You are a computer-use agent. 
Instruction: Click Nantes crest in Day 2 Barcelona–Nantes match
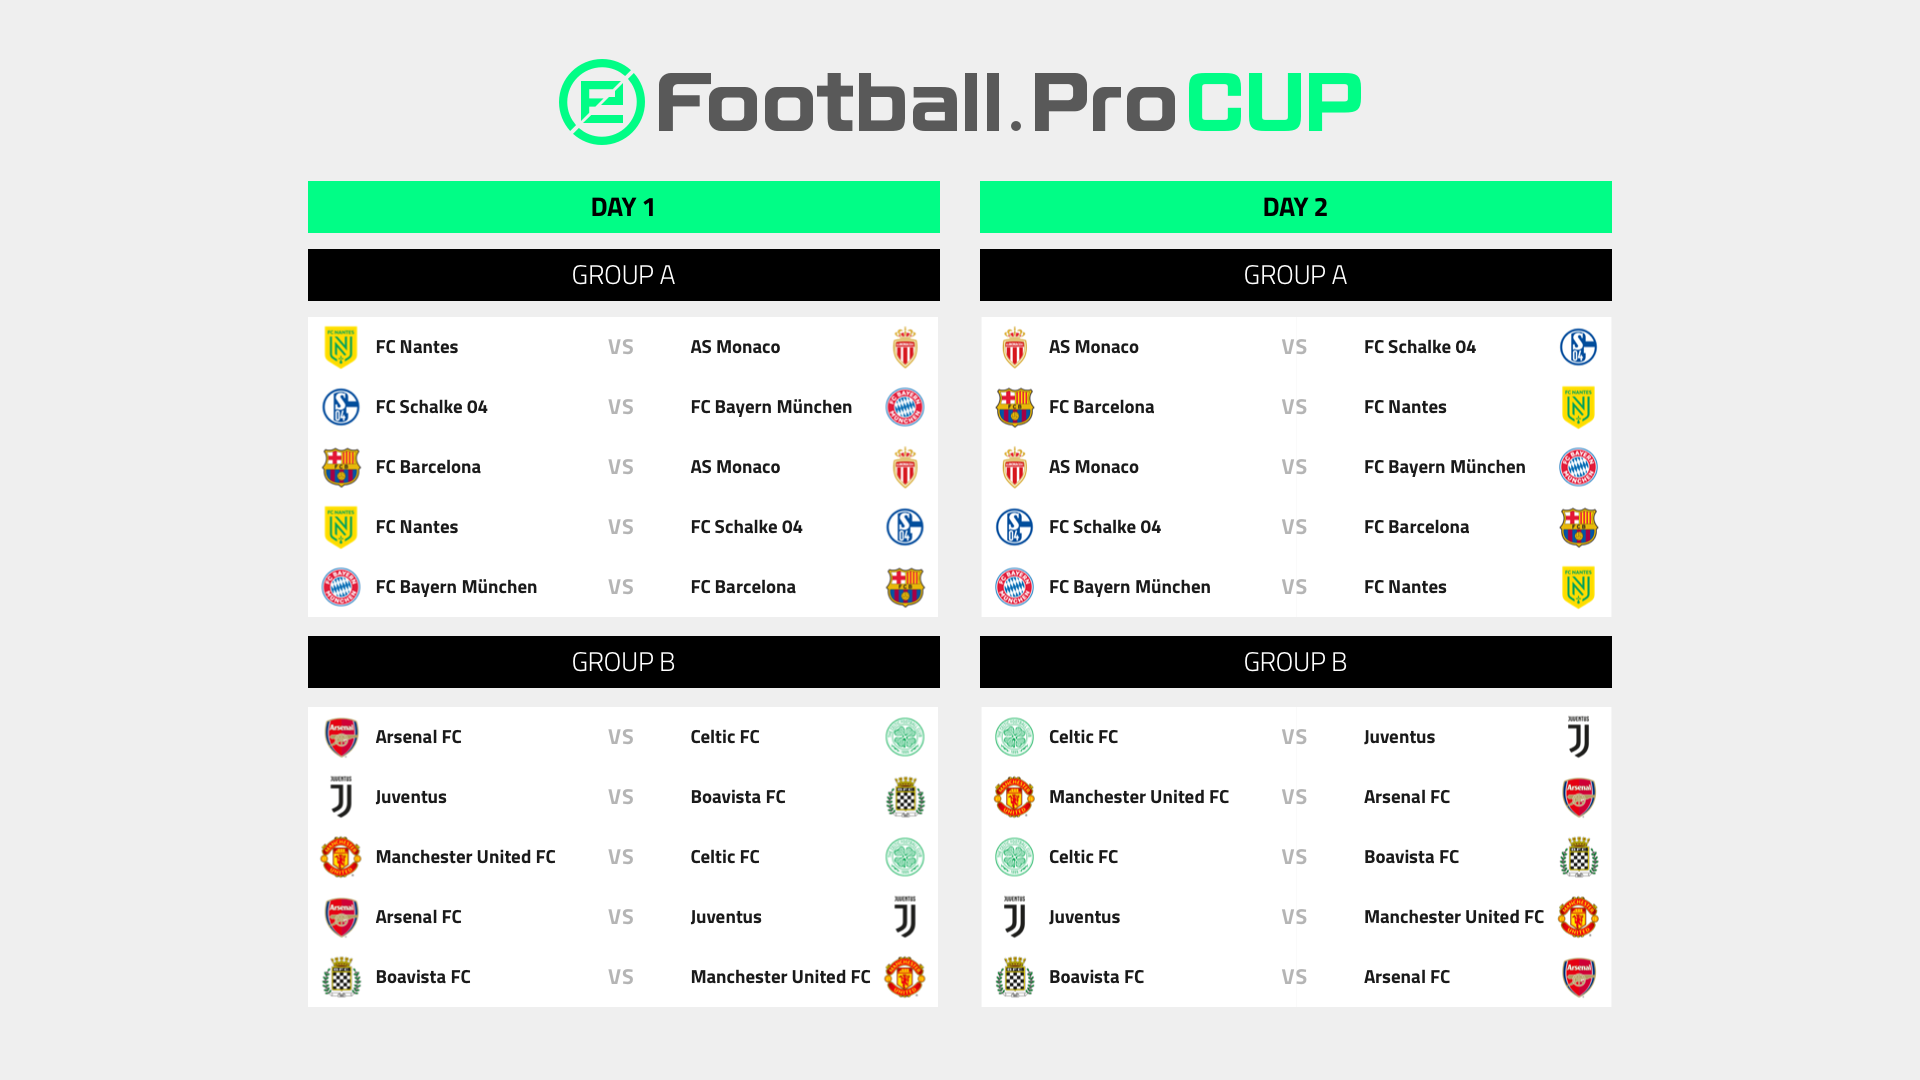[1578, 407]
